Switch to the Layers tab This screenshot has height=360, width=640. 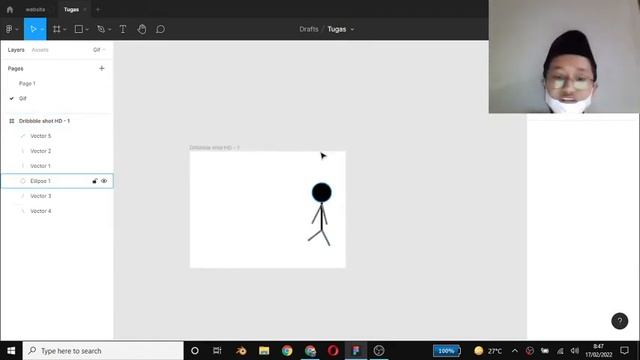[x=16, y=50]
